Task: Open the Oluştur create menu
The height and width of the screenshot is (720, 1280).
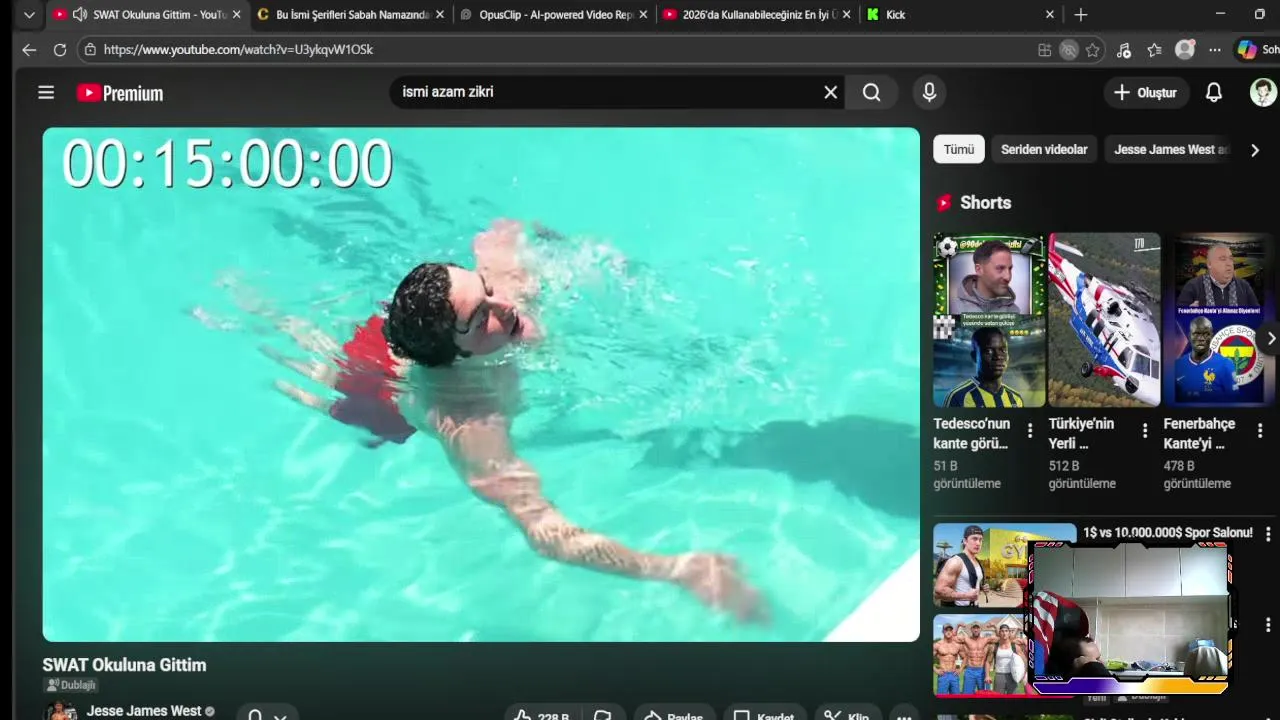Action: pyautogui.click(x=1146, y=92)
